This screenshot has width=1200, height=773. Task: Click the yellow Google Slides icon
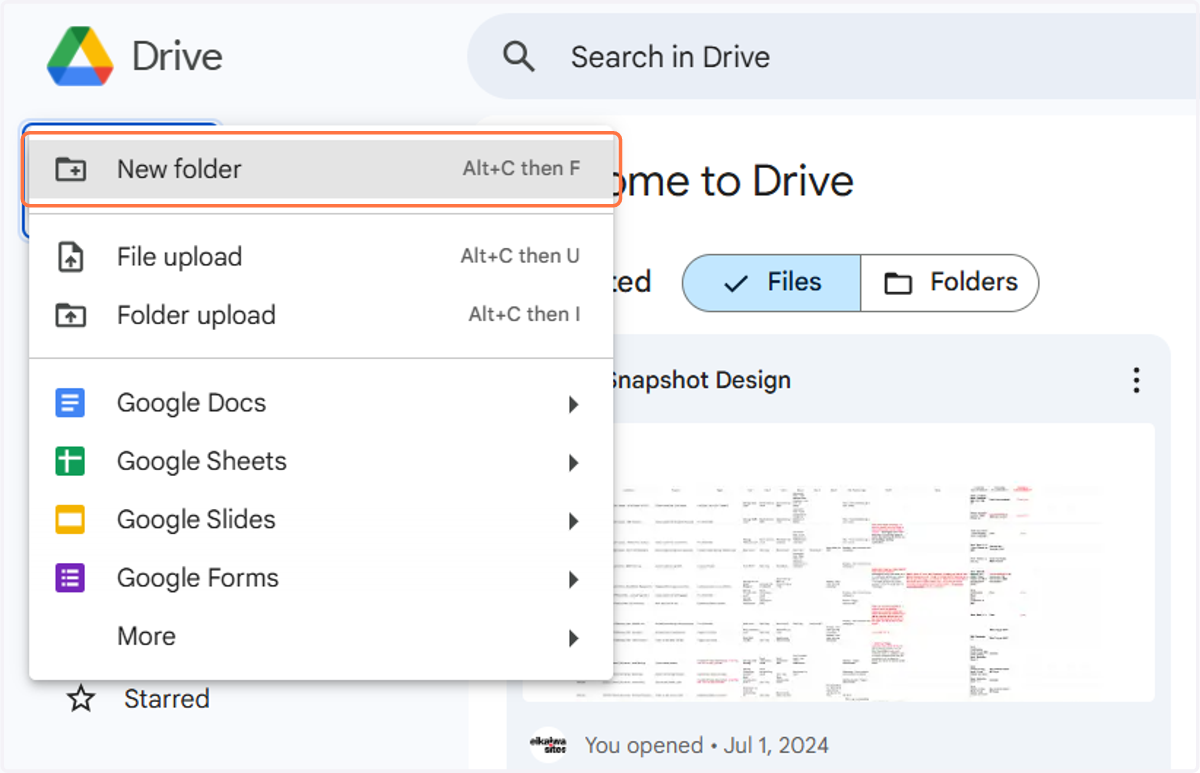(70, 520)
